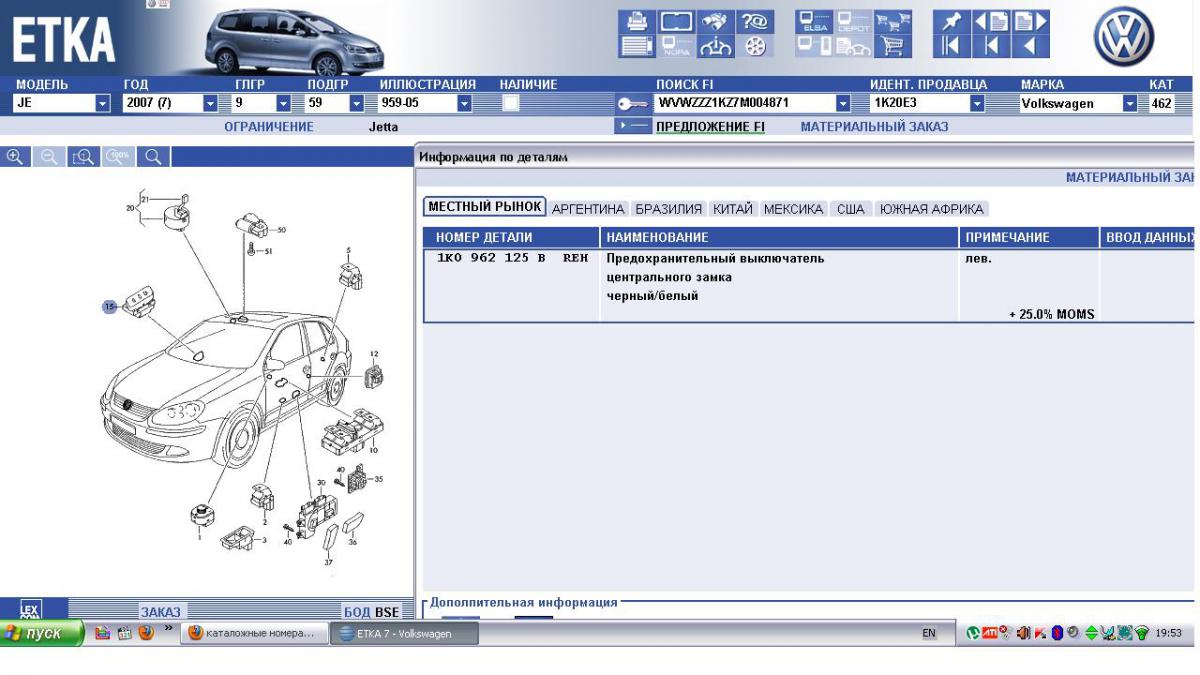Switch to the Китай tab
The height and width of the screenshot is (675, 1200).
pyautogui.click(x=733, y=209)
